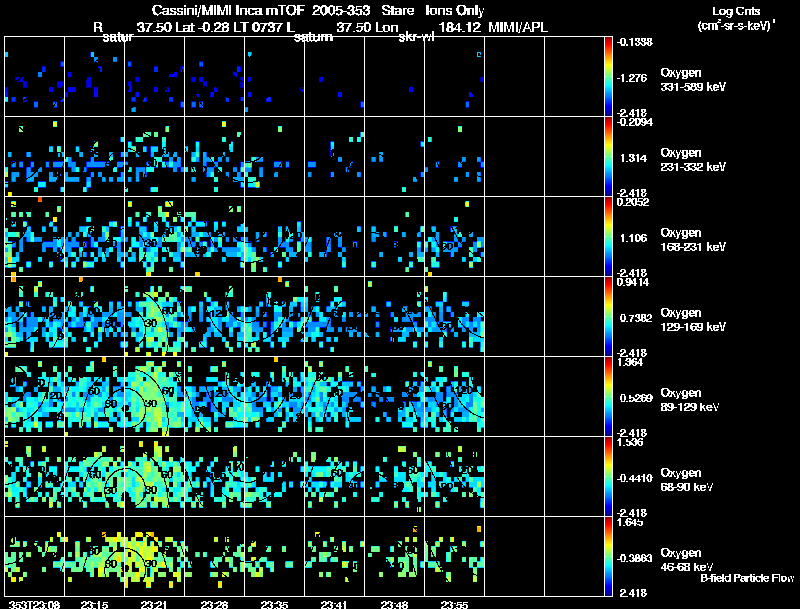Select the 'Oxygen 129-169 keV' label
This screenshot has height=609, width=800.
693,320
